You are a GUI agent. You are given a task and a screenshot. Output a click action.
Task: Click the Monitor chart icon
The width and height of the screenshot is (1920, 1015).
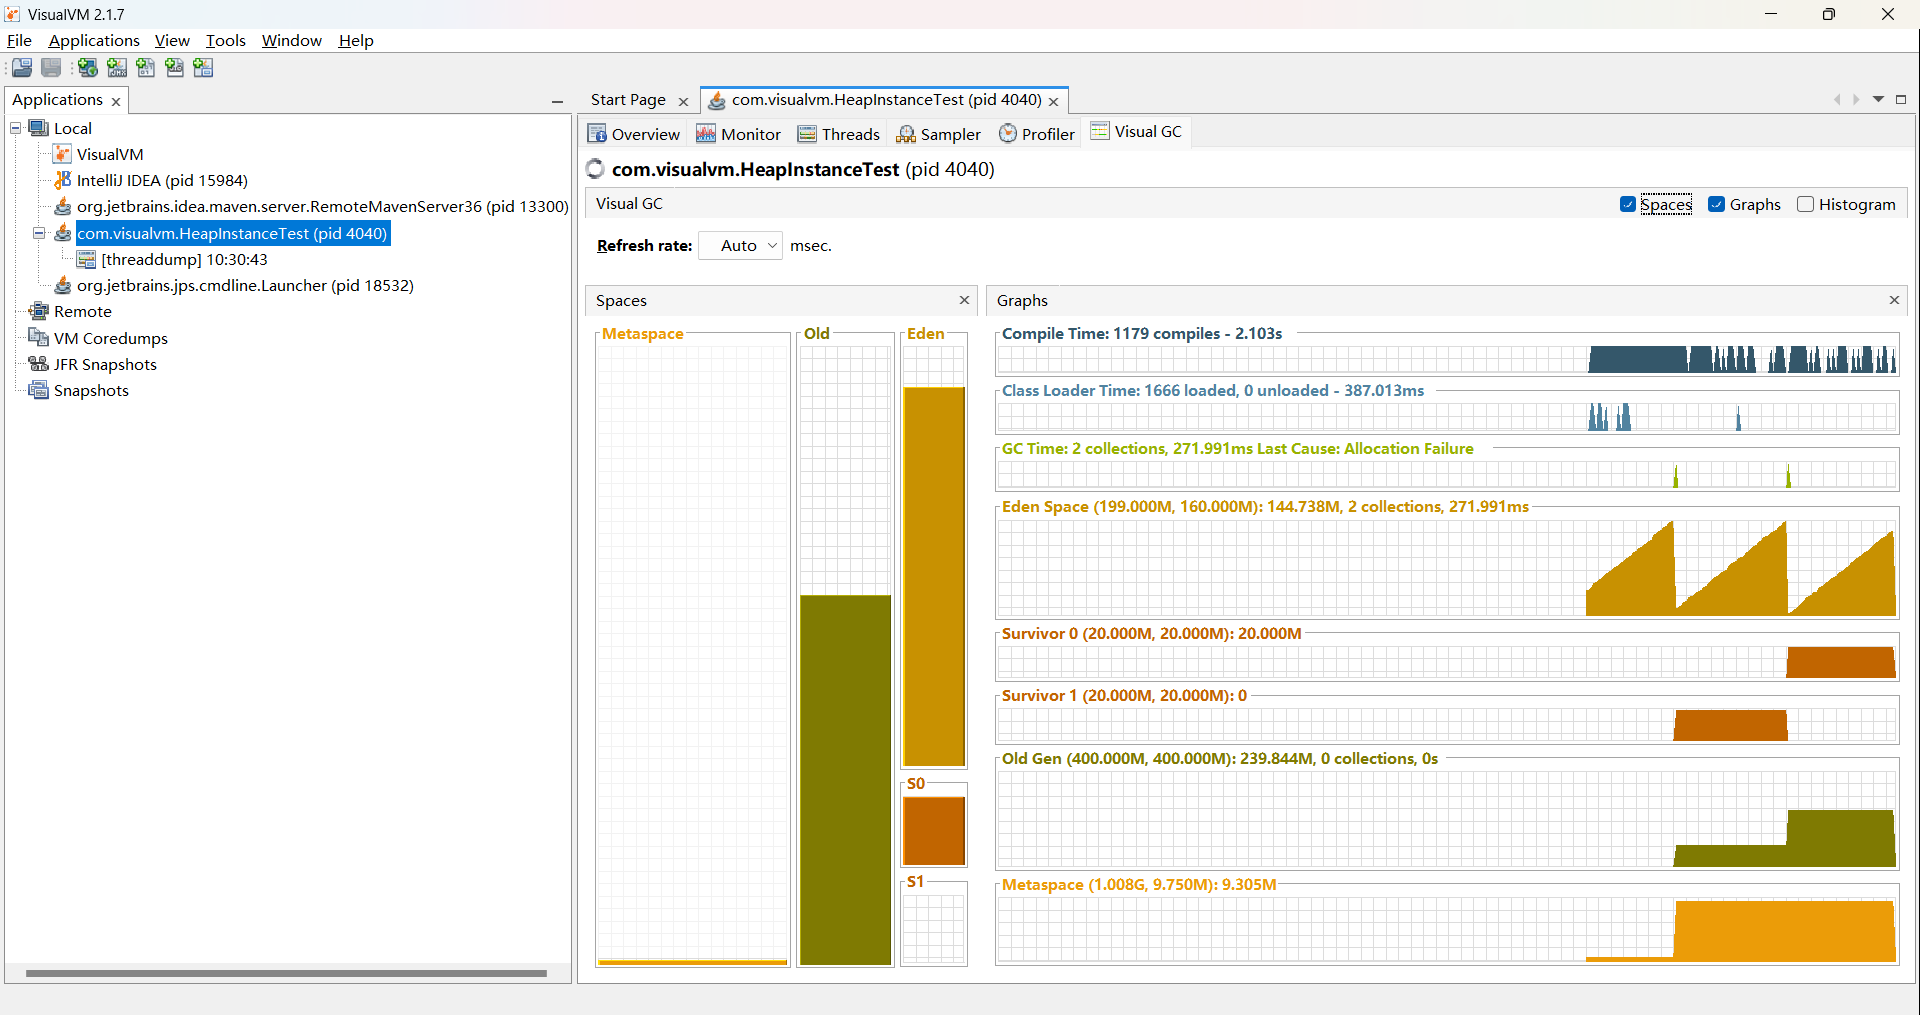pos(706,134)
